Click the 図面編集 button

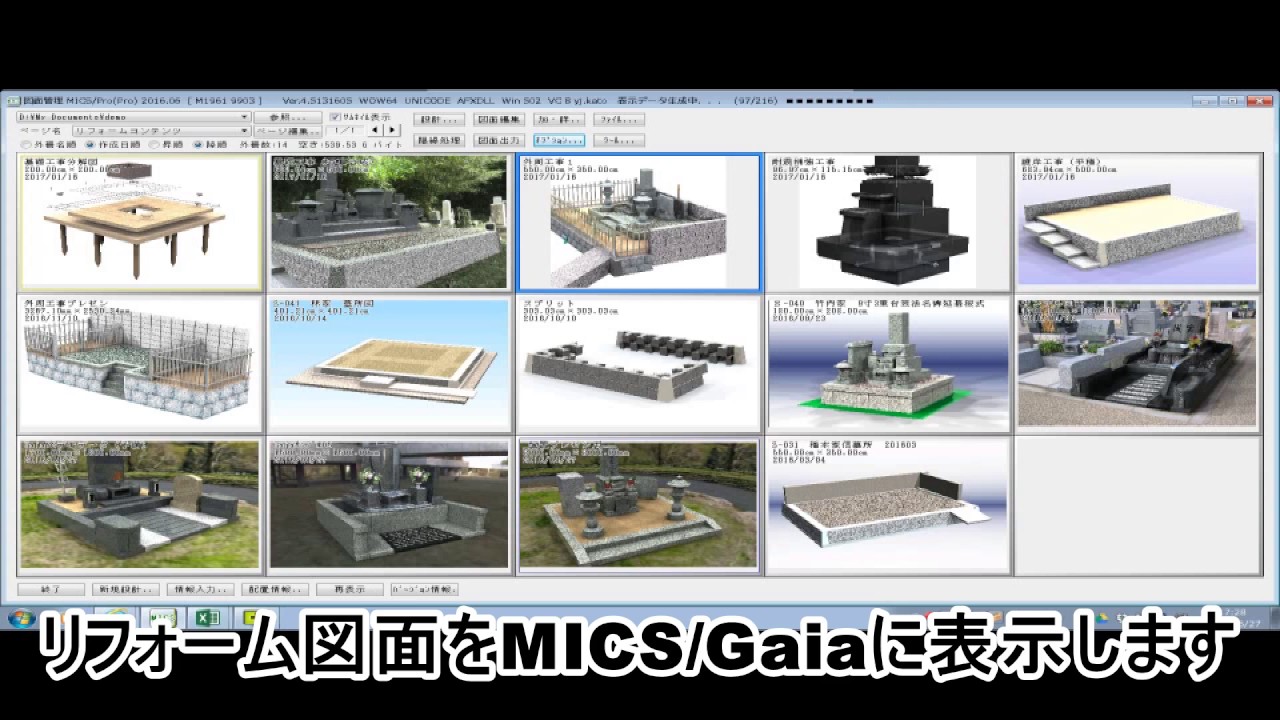click(x=499, y=119)
